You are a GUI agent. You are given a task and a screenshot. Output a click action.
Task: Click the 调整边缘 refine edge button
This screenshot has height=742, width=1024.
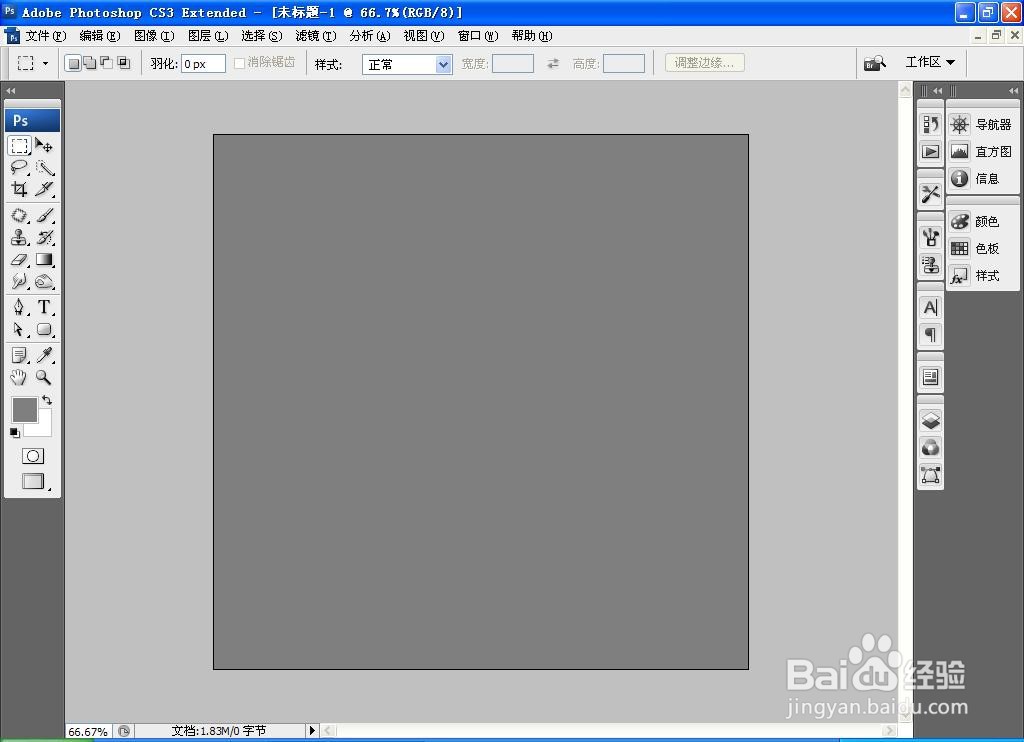point(705,63)
